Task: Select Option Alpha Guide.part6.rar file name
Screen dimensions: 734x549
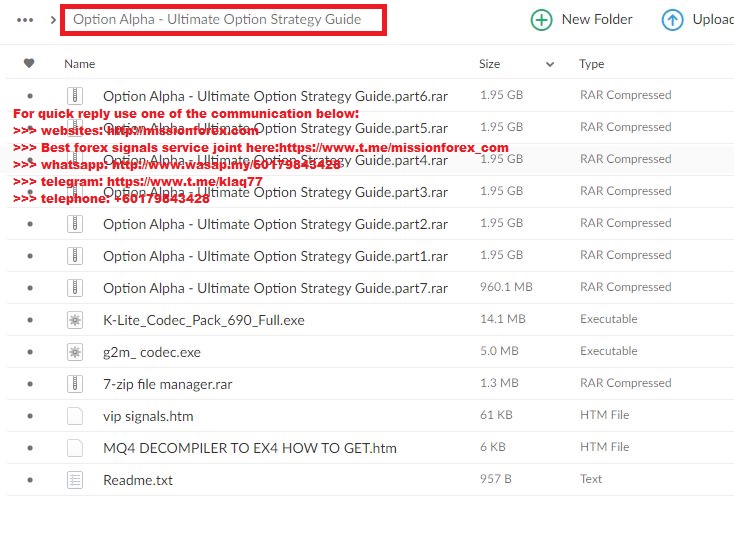Action: 275,96
